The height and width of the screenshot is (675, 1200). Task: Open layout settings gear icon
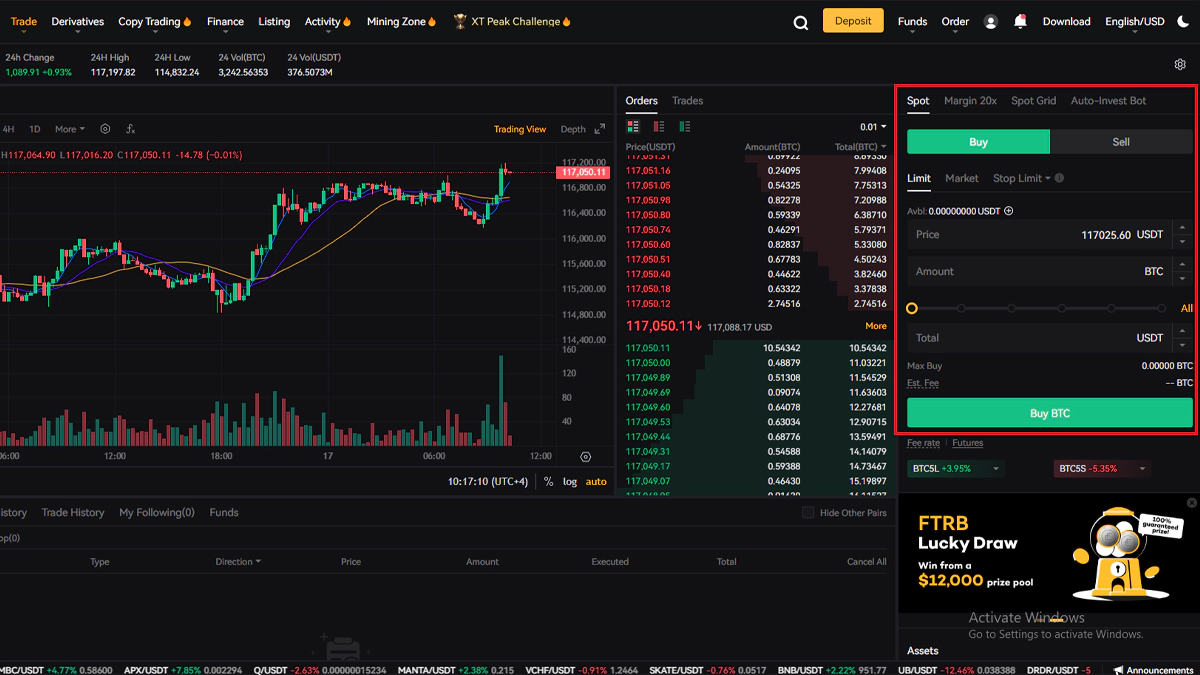[1180, 65]
